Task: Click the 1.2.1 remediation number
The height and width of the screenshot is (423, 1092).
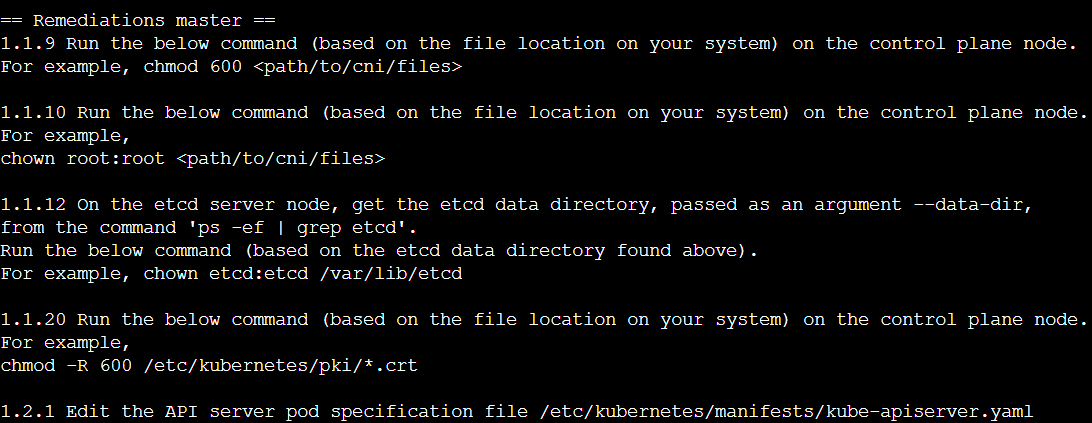Action: pyautogui.click(x=27, y=412)
